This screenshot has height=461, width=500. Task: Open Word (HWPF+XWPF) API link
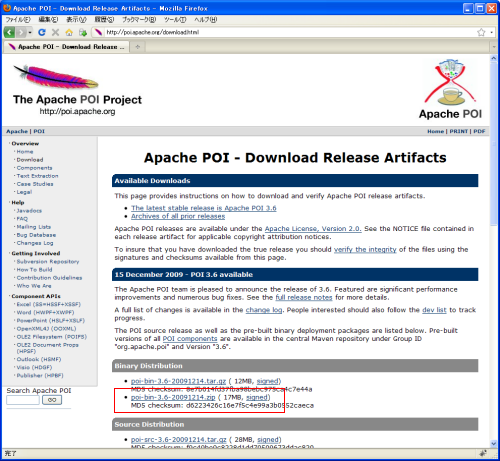45,312
